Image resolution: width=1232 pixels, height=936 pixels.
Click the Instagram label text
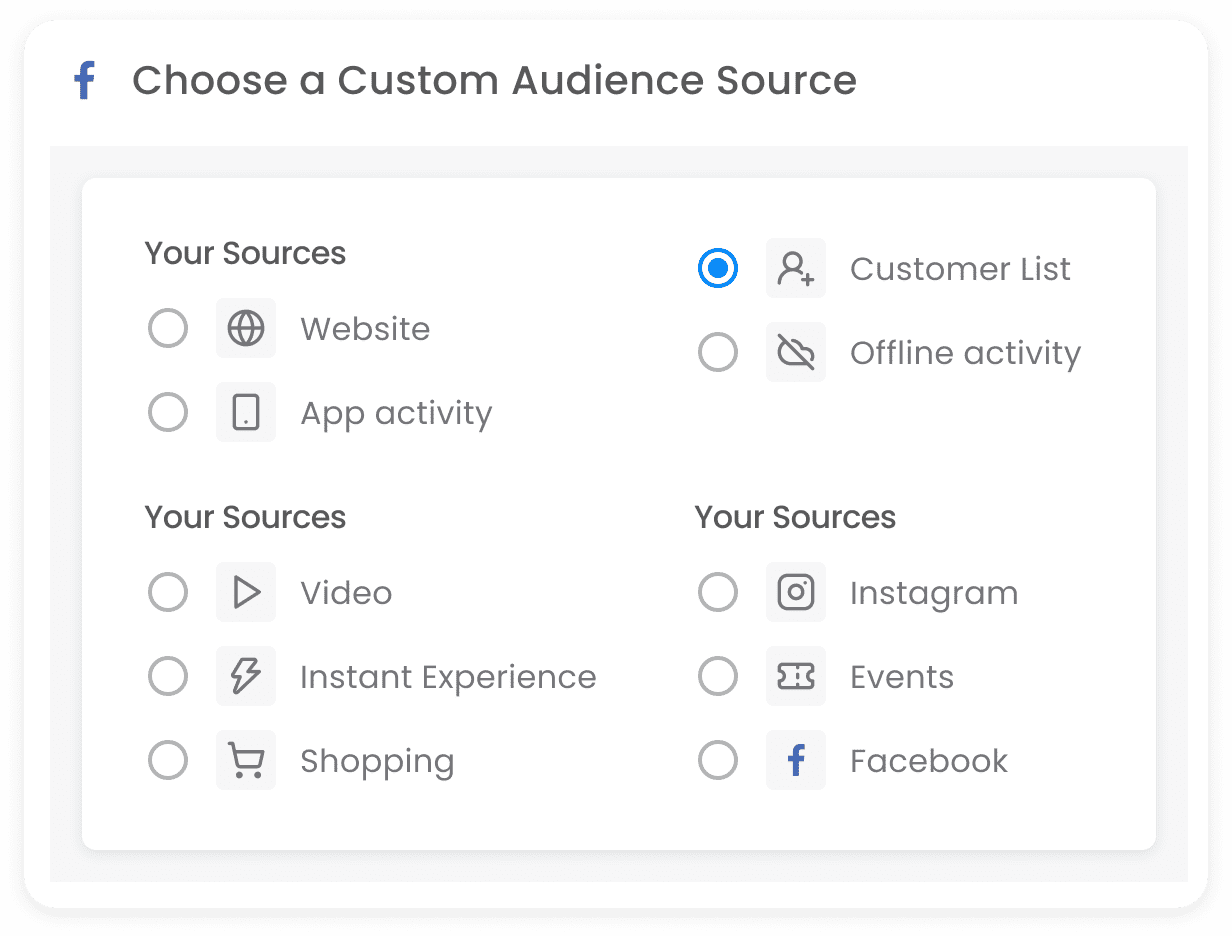[x=934, y=594]
